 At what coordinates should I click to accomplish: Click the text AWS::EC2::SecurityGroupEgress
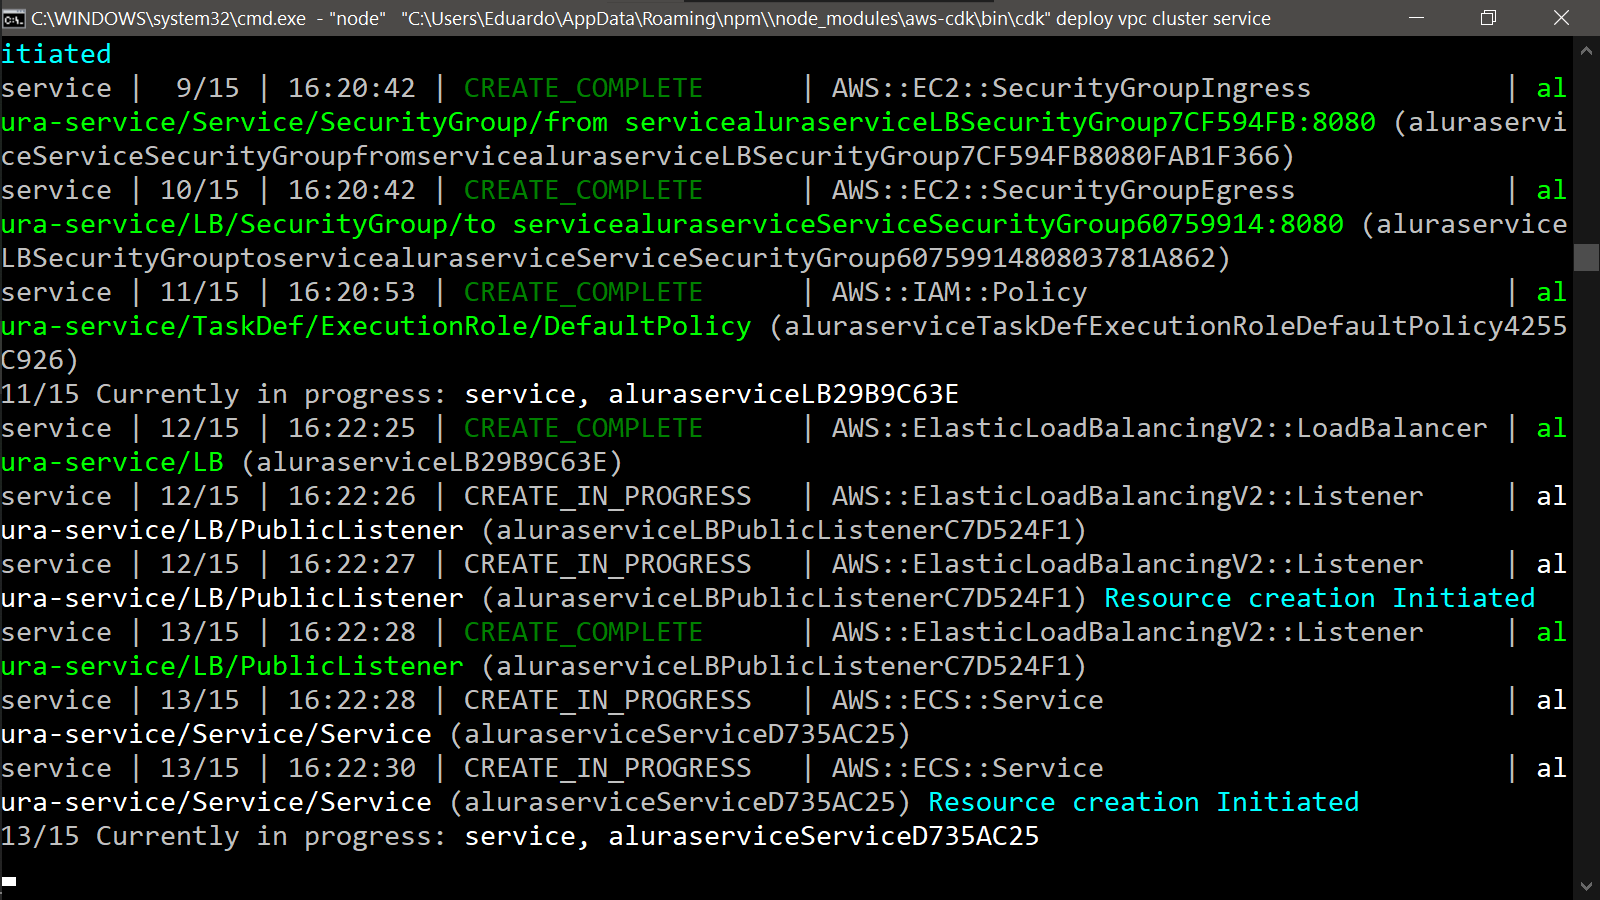point(1063,190)
